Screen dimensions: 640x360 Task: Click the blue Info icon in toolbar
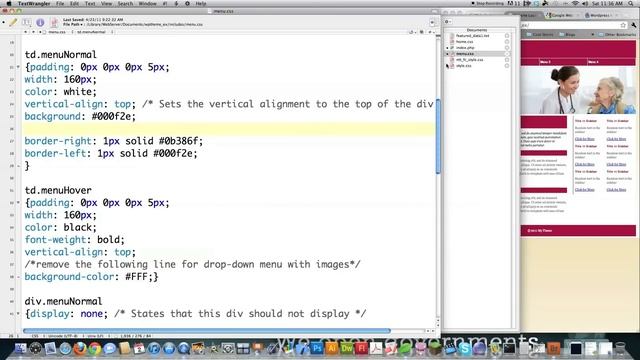(x=40, y=22)
